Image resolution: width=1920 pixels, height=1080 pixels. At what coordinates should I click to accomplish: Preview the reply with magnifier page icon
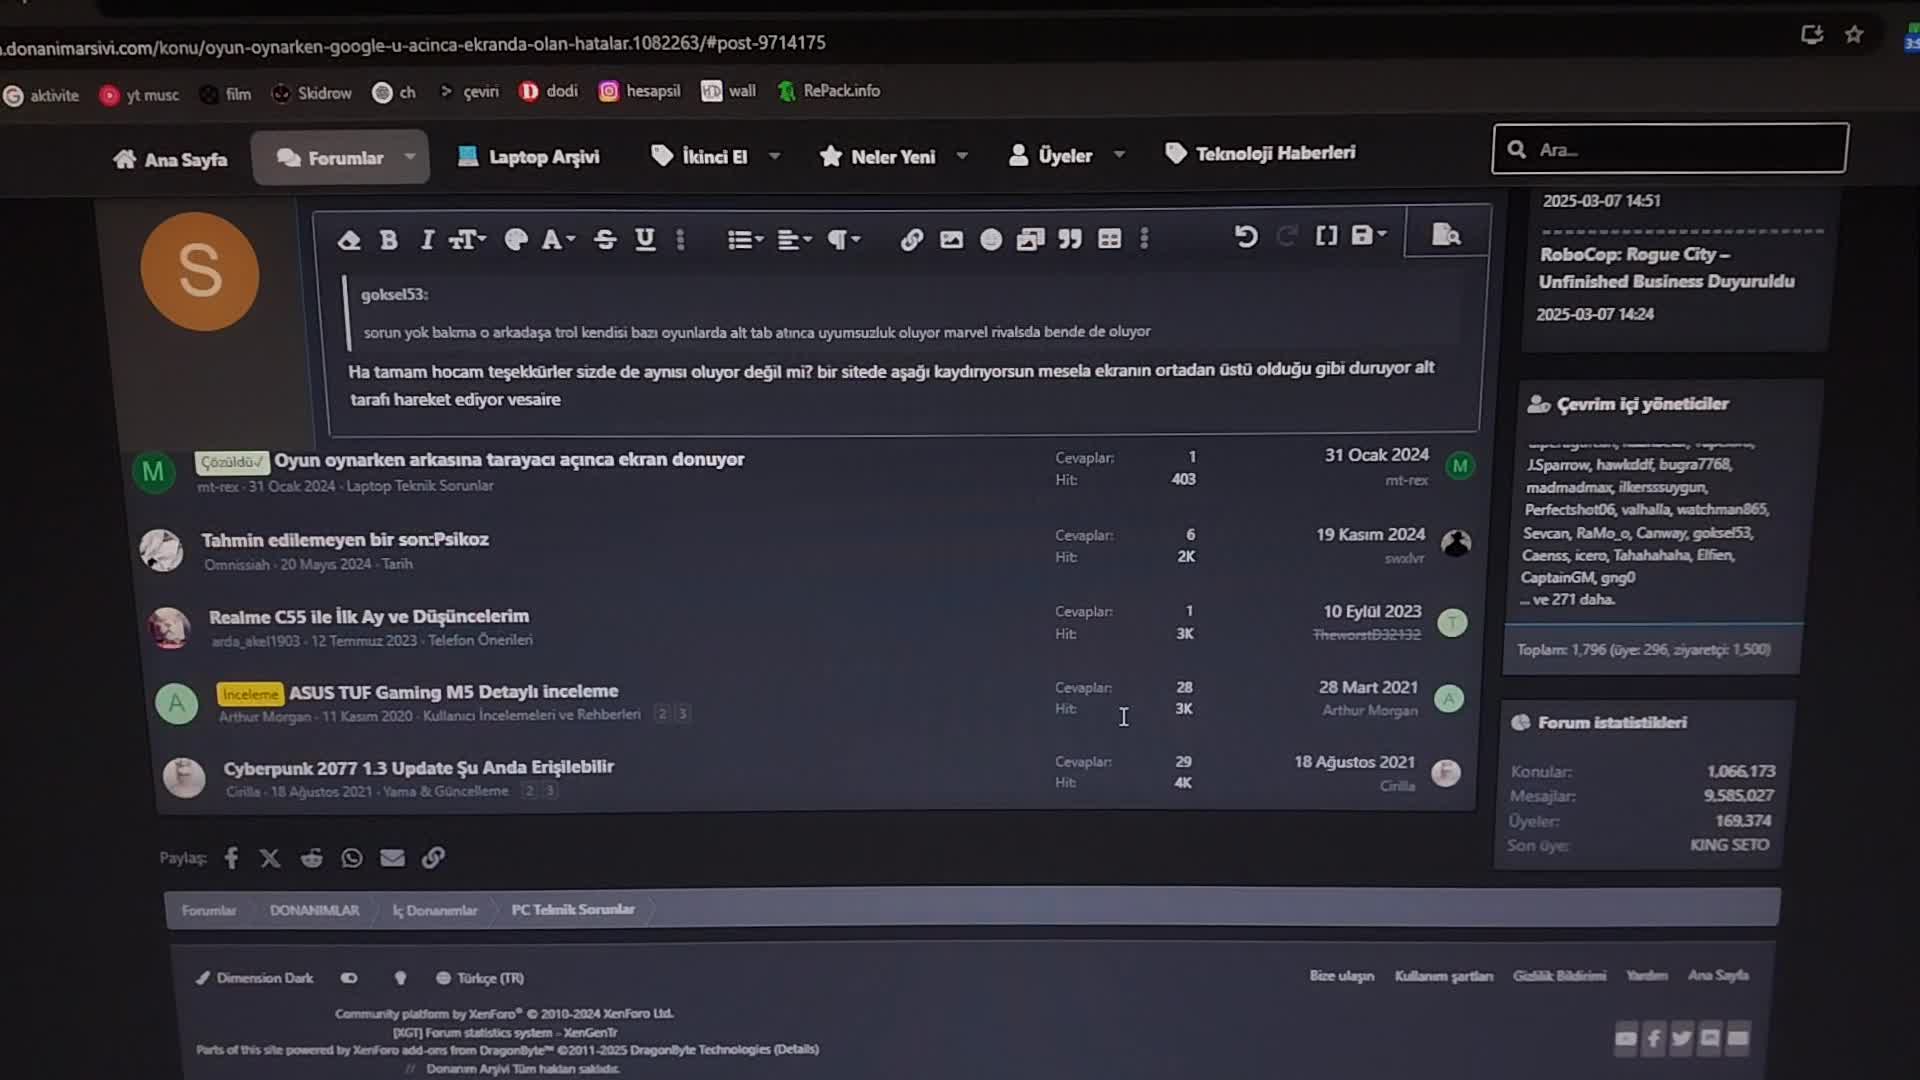(1446, 235)
